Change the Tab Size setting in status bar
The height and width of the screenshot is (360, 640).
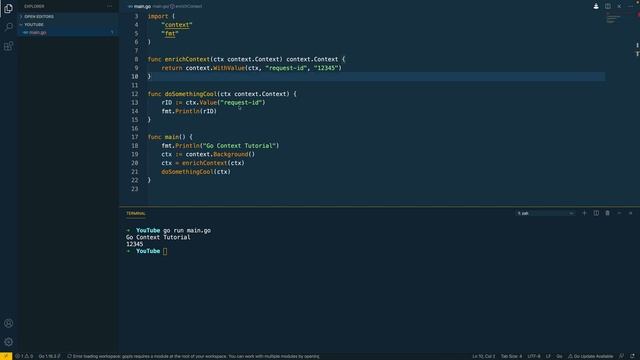pyautogui.click(x=511, y=356)
